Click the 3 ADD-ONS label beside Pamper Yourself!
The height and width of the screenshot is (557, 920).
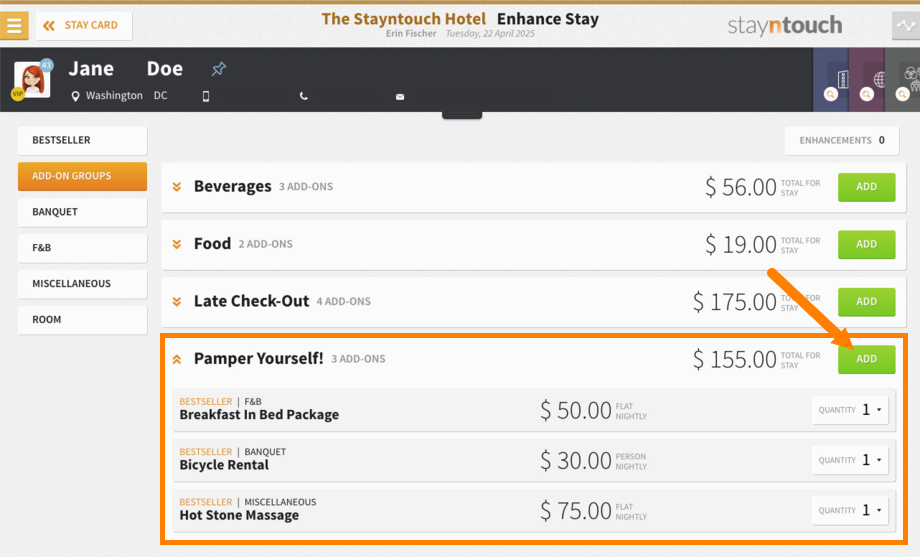click(358, 359)
